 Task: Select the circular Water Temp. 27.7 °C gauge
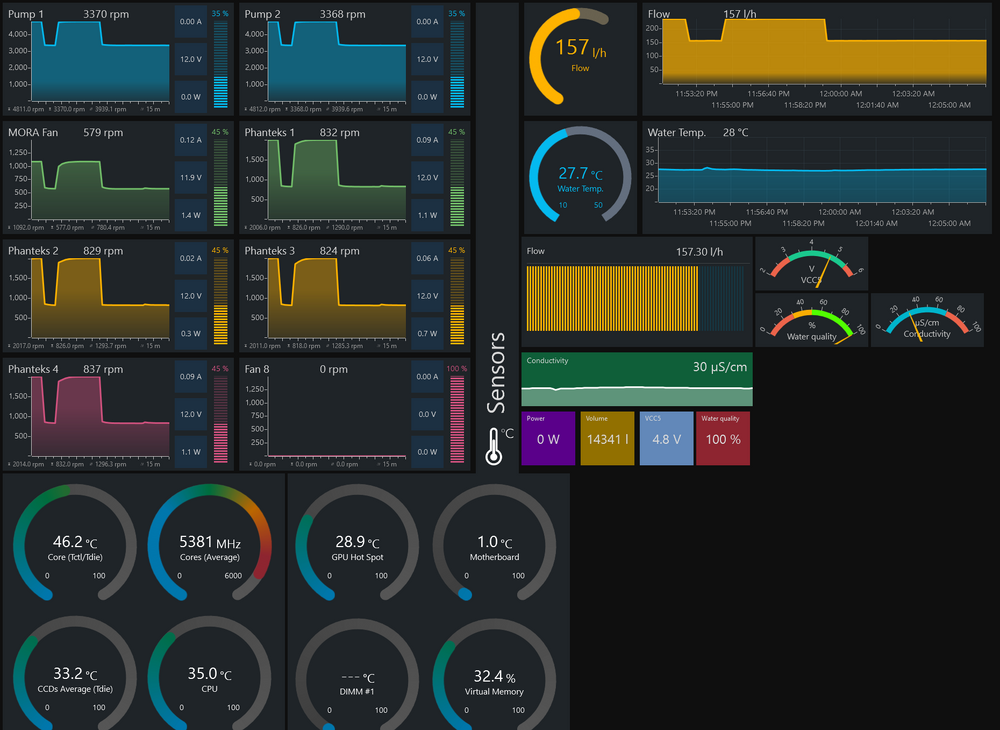pos(579,174)
